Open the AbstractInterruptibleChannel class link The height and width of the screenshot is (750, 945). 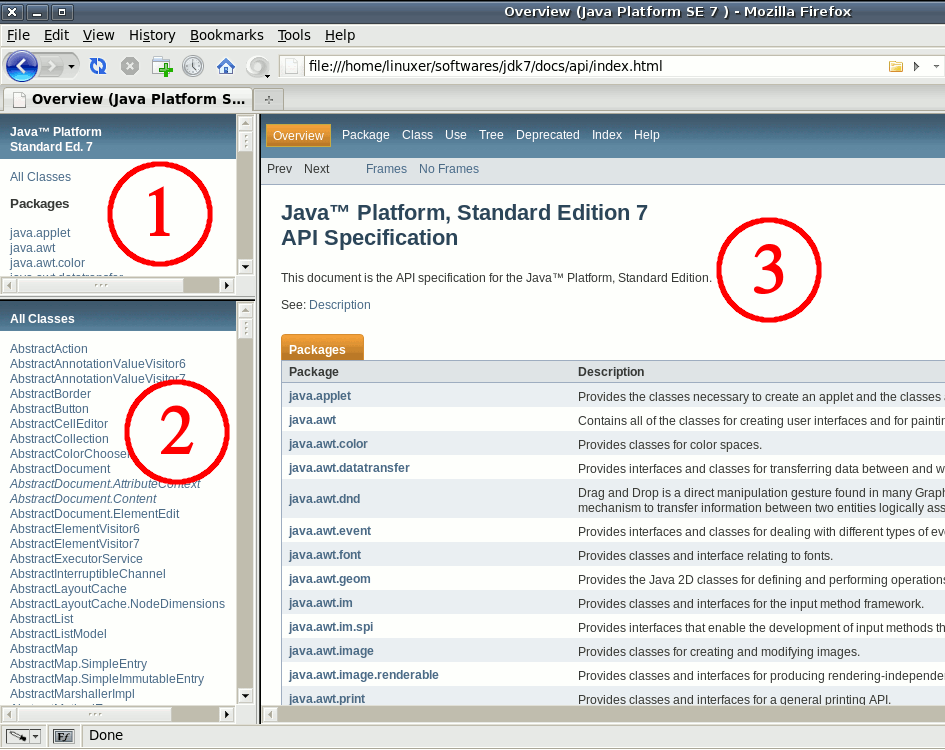[x=87, y=574]
